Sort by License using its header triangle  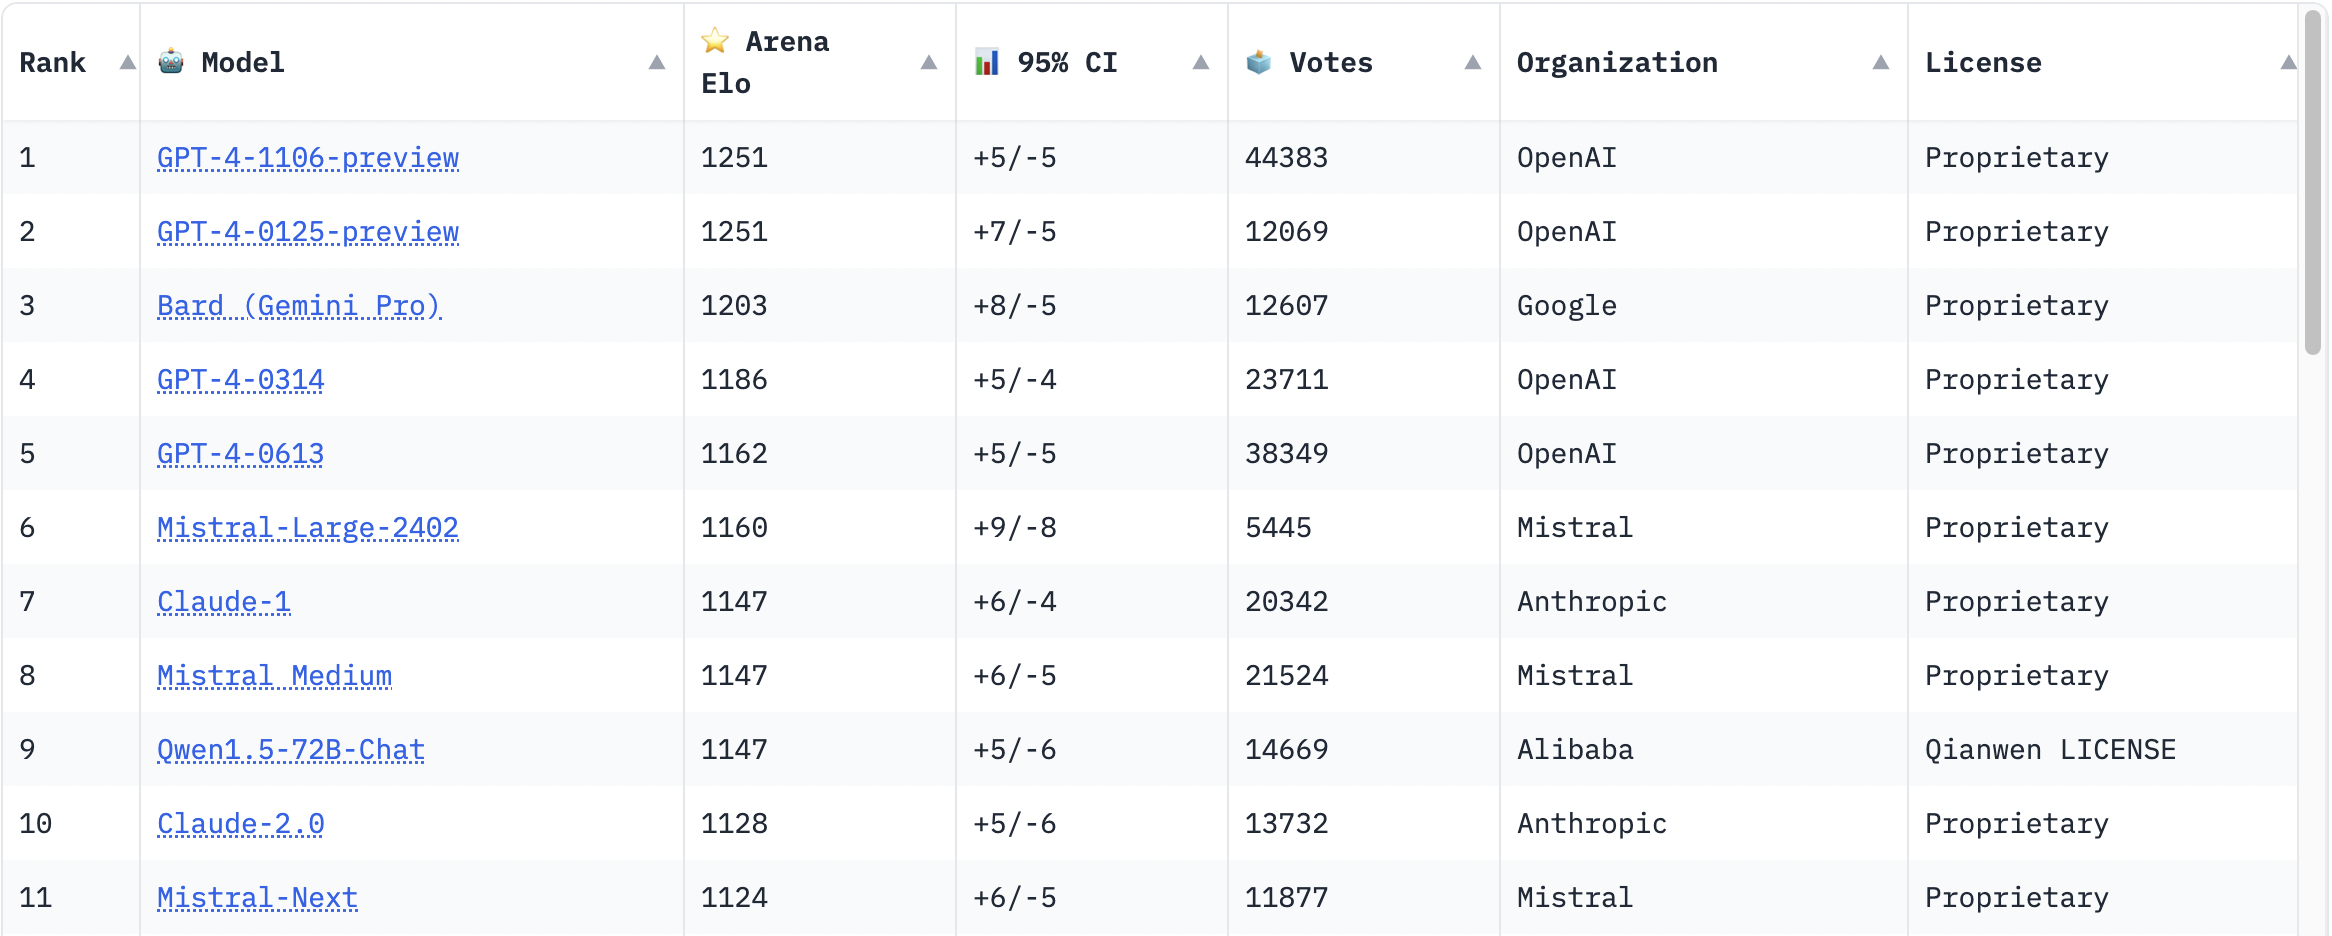pyautogui.click(x=2288, y=62)
